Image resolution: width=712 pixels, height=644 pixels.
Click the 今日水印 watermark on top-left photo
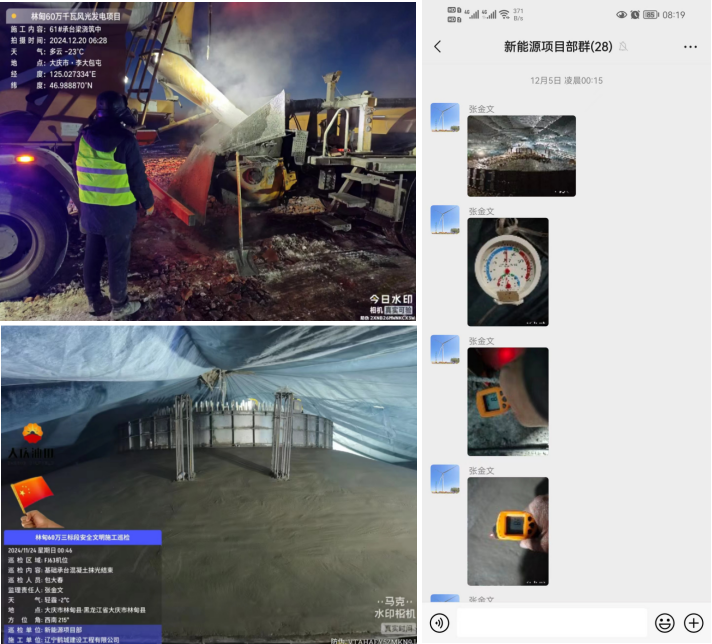pos(390,301)
